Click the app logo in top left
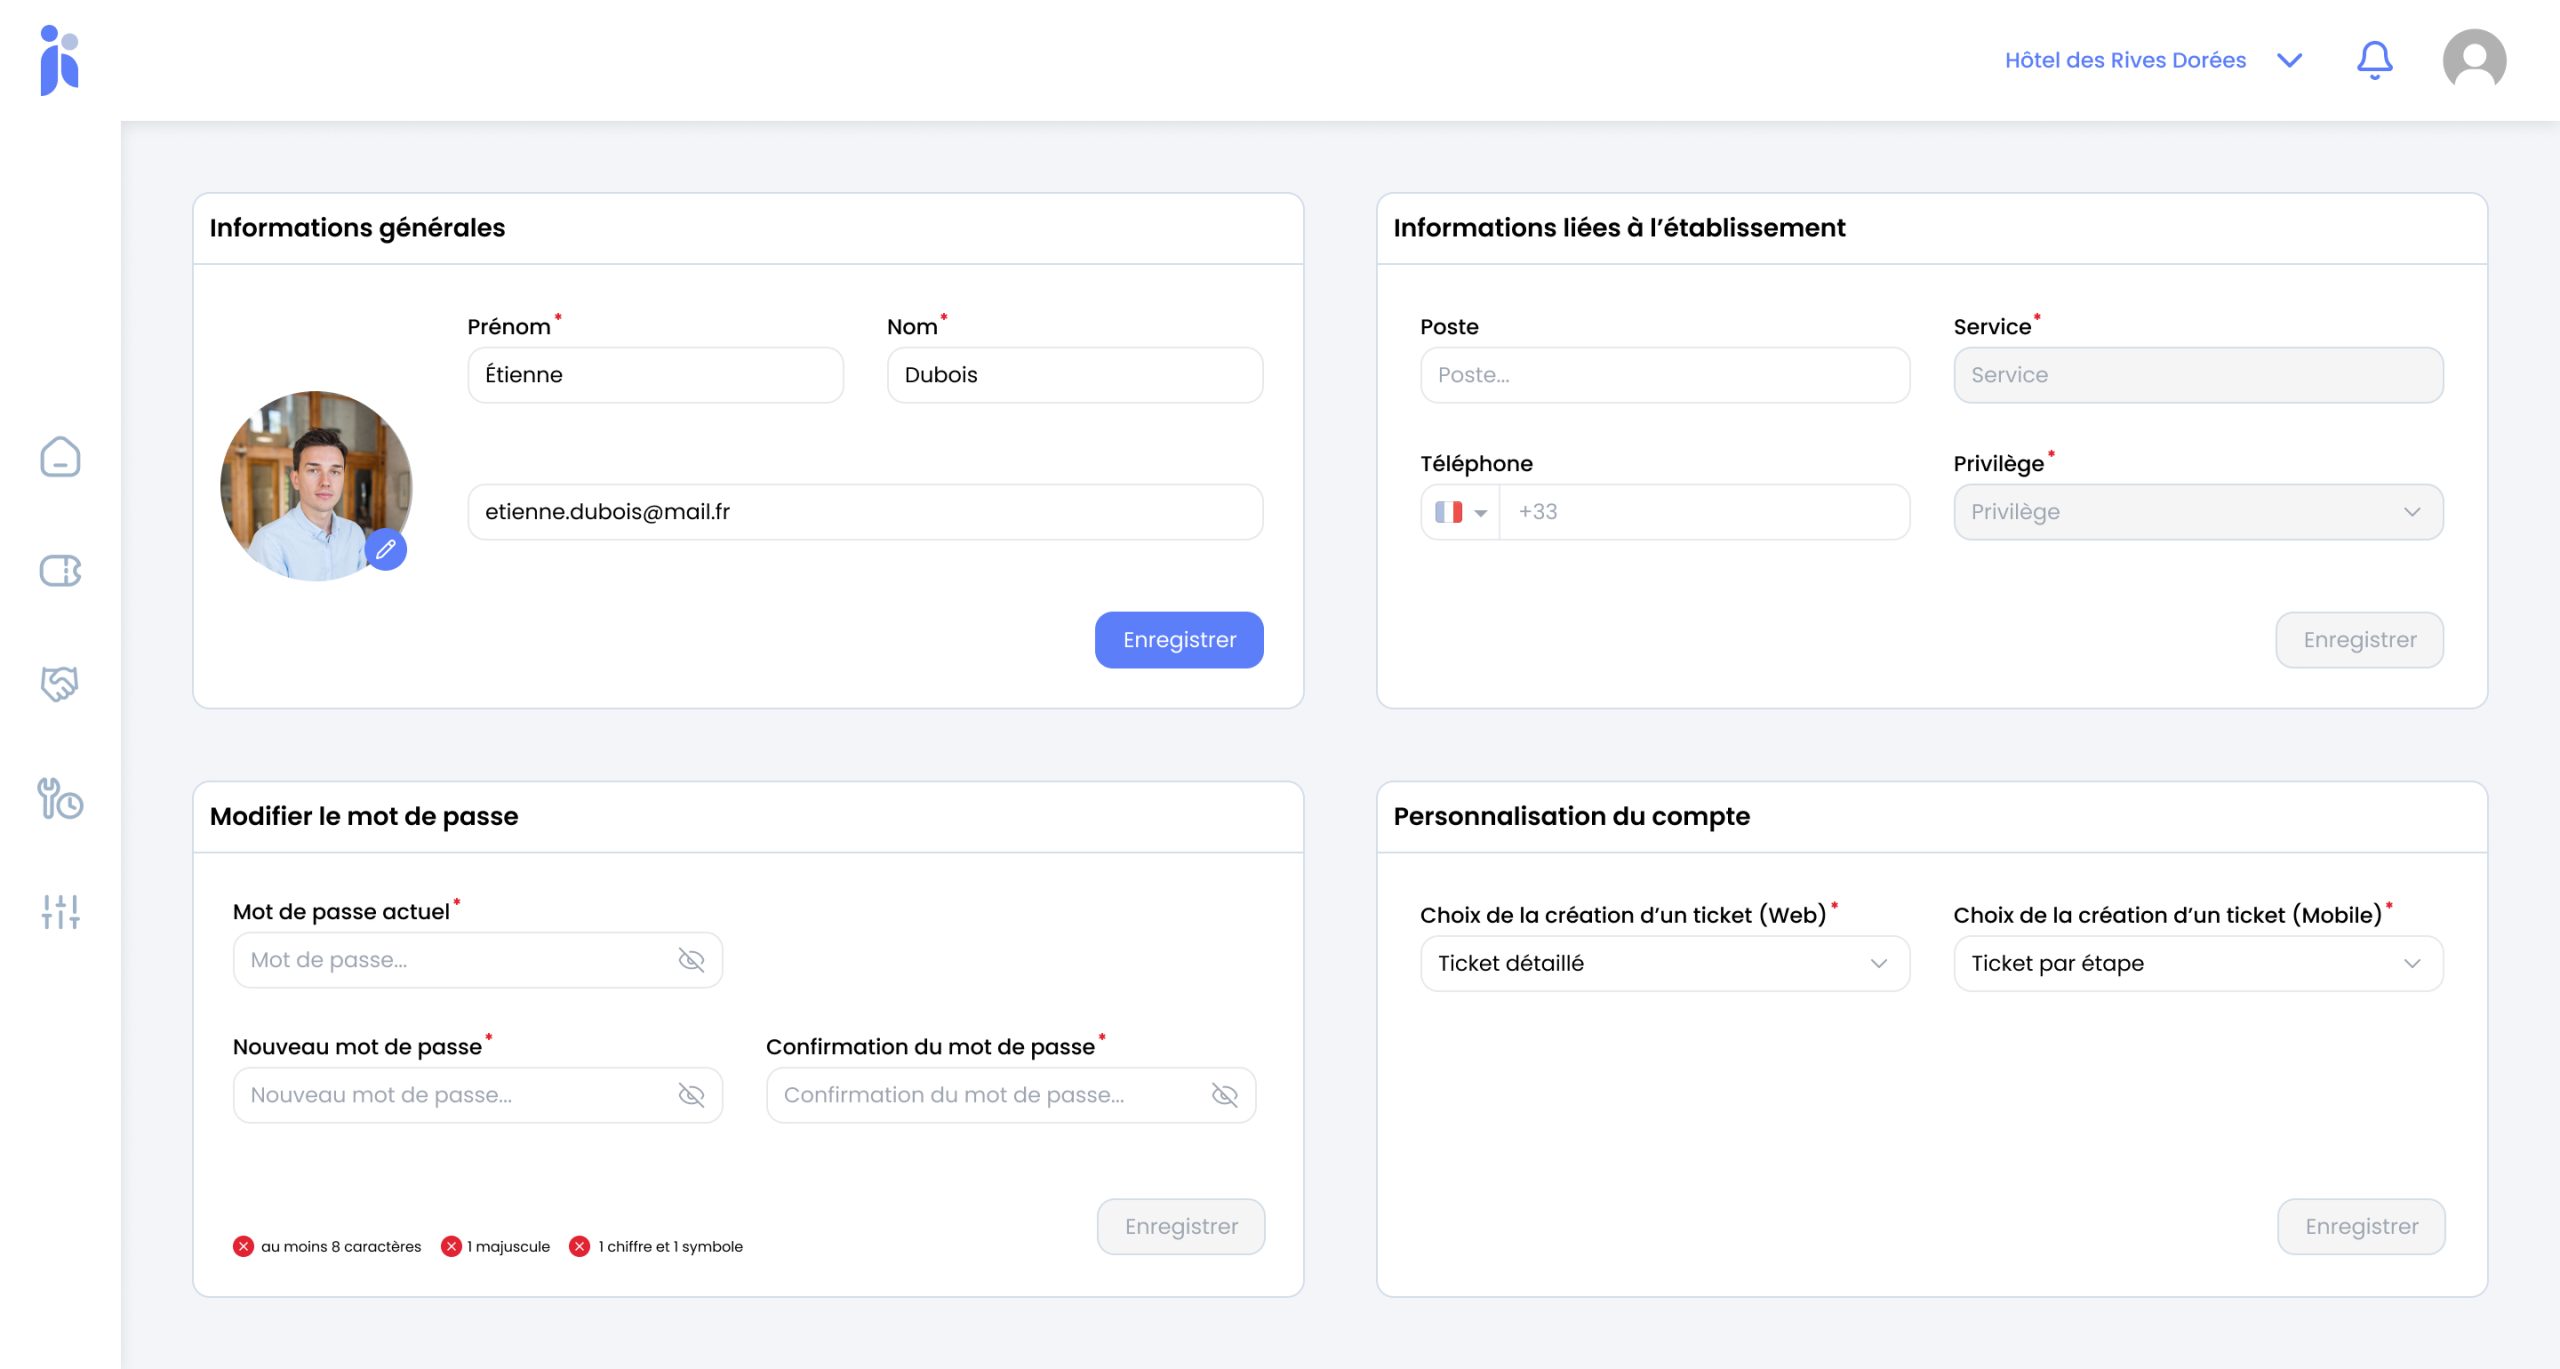 click(x=60, y=60)
